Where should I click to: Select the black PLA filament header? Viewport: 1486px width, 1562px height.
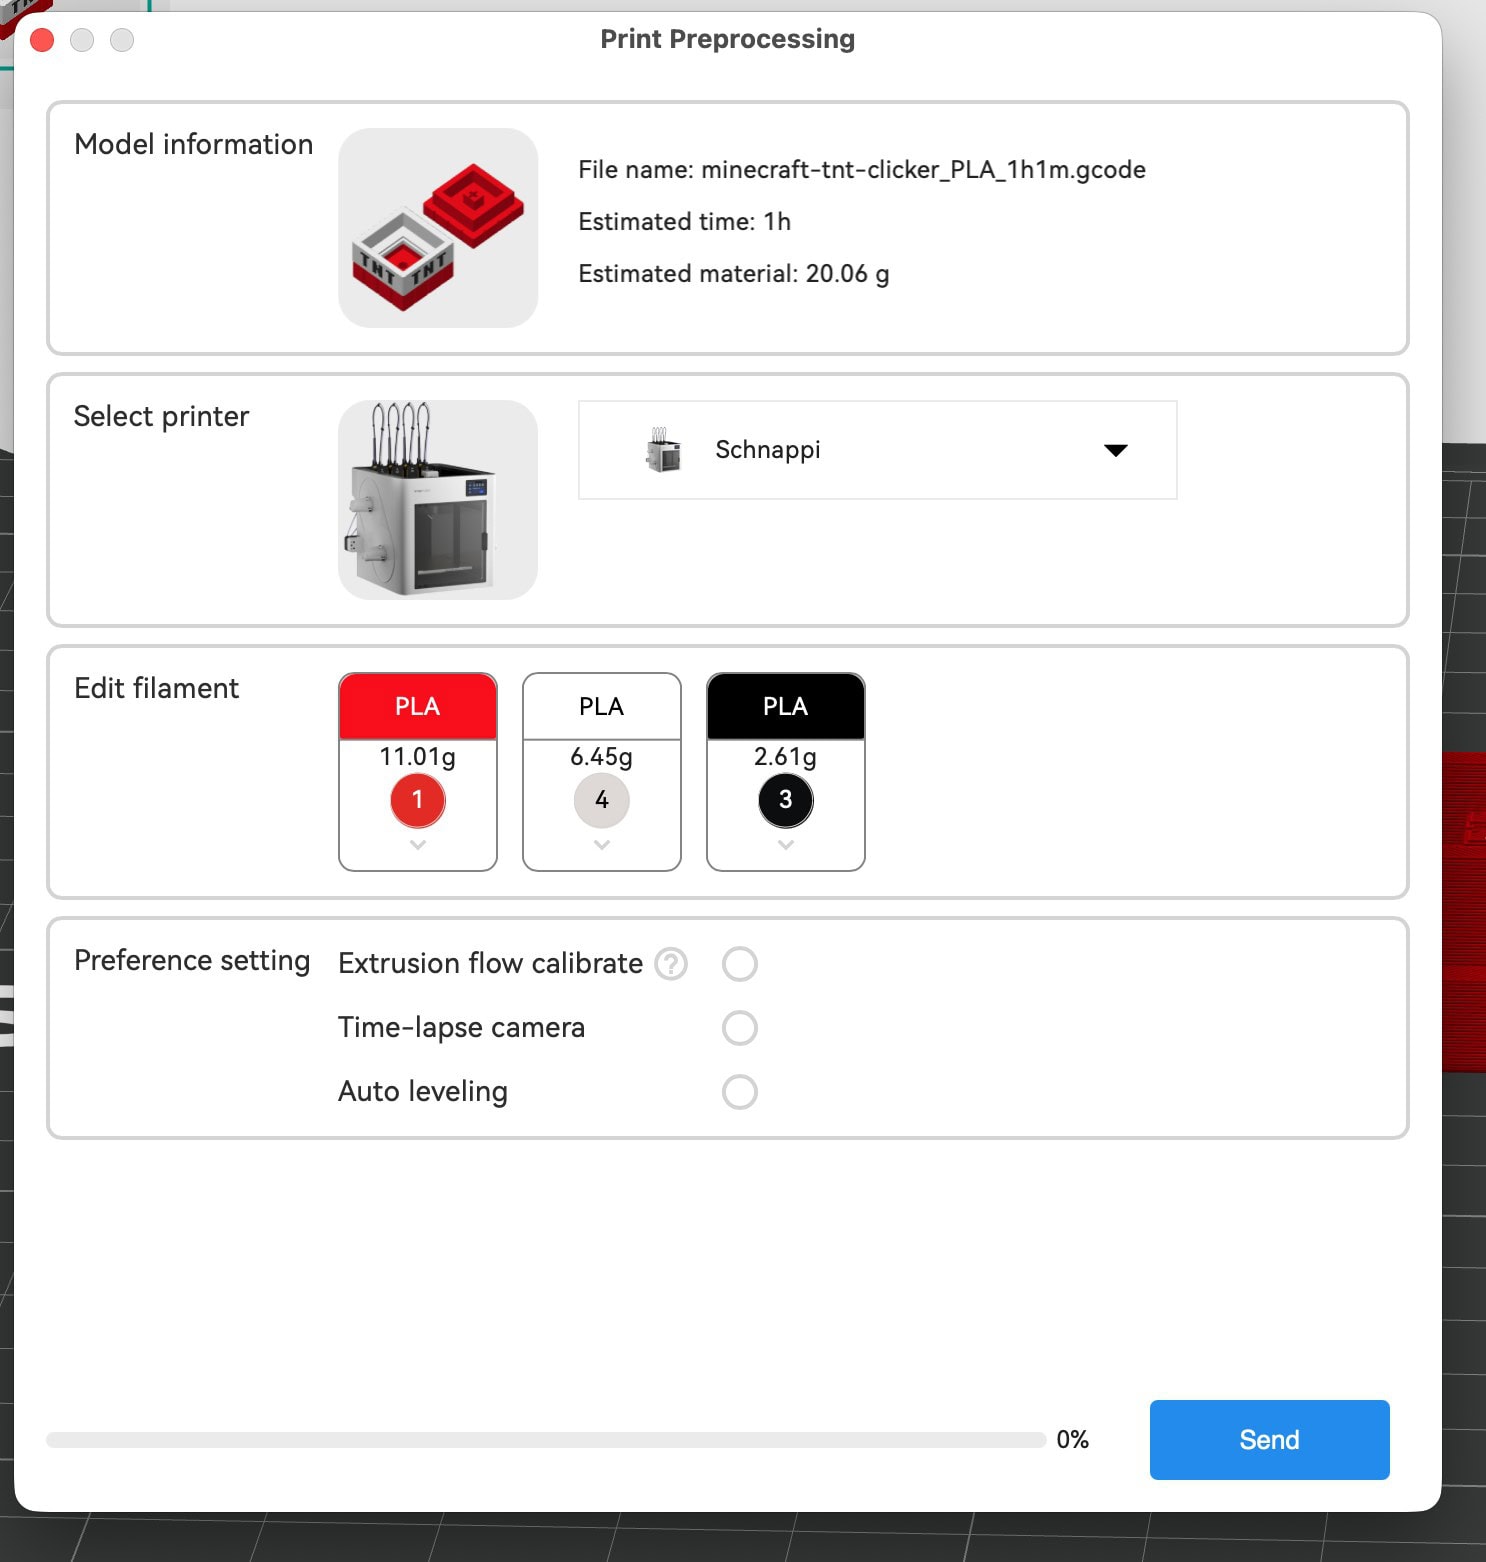786,707
